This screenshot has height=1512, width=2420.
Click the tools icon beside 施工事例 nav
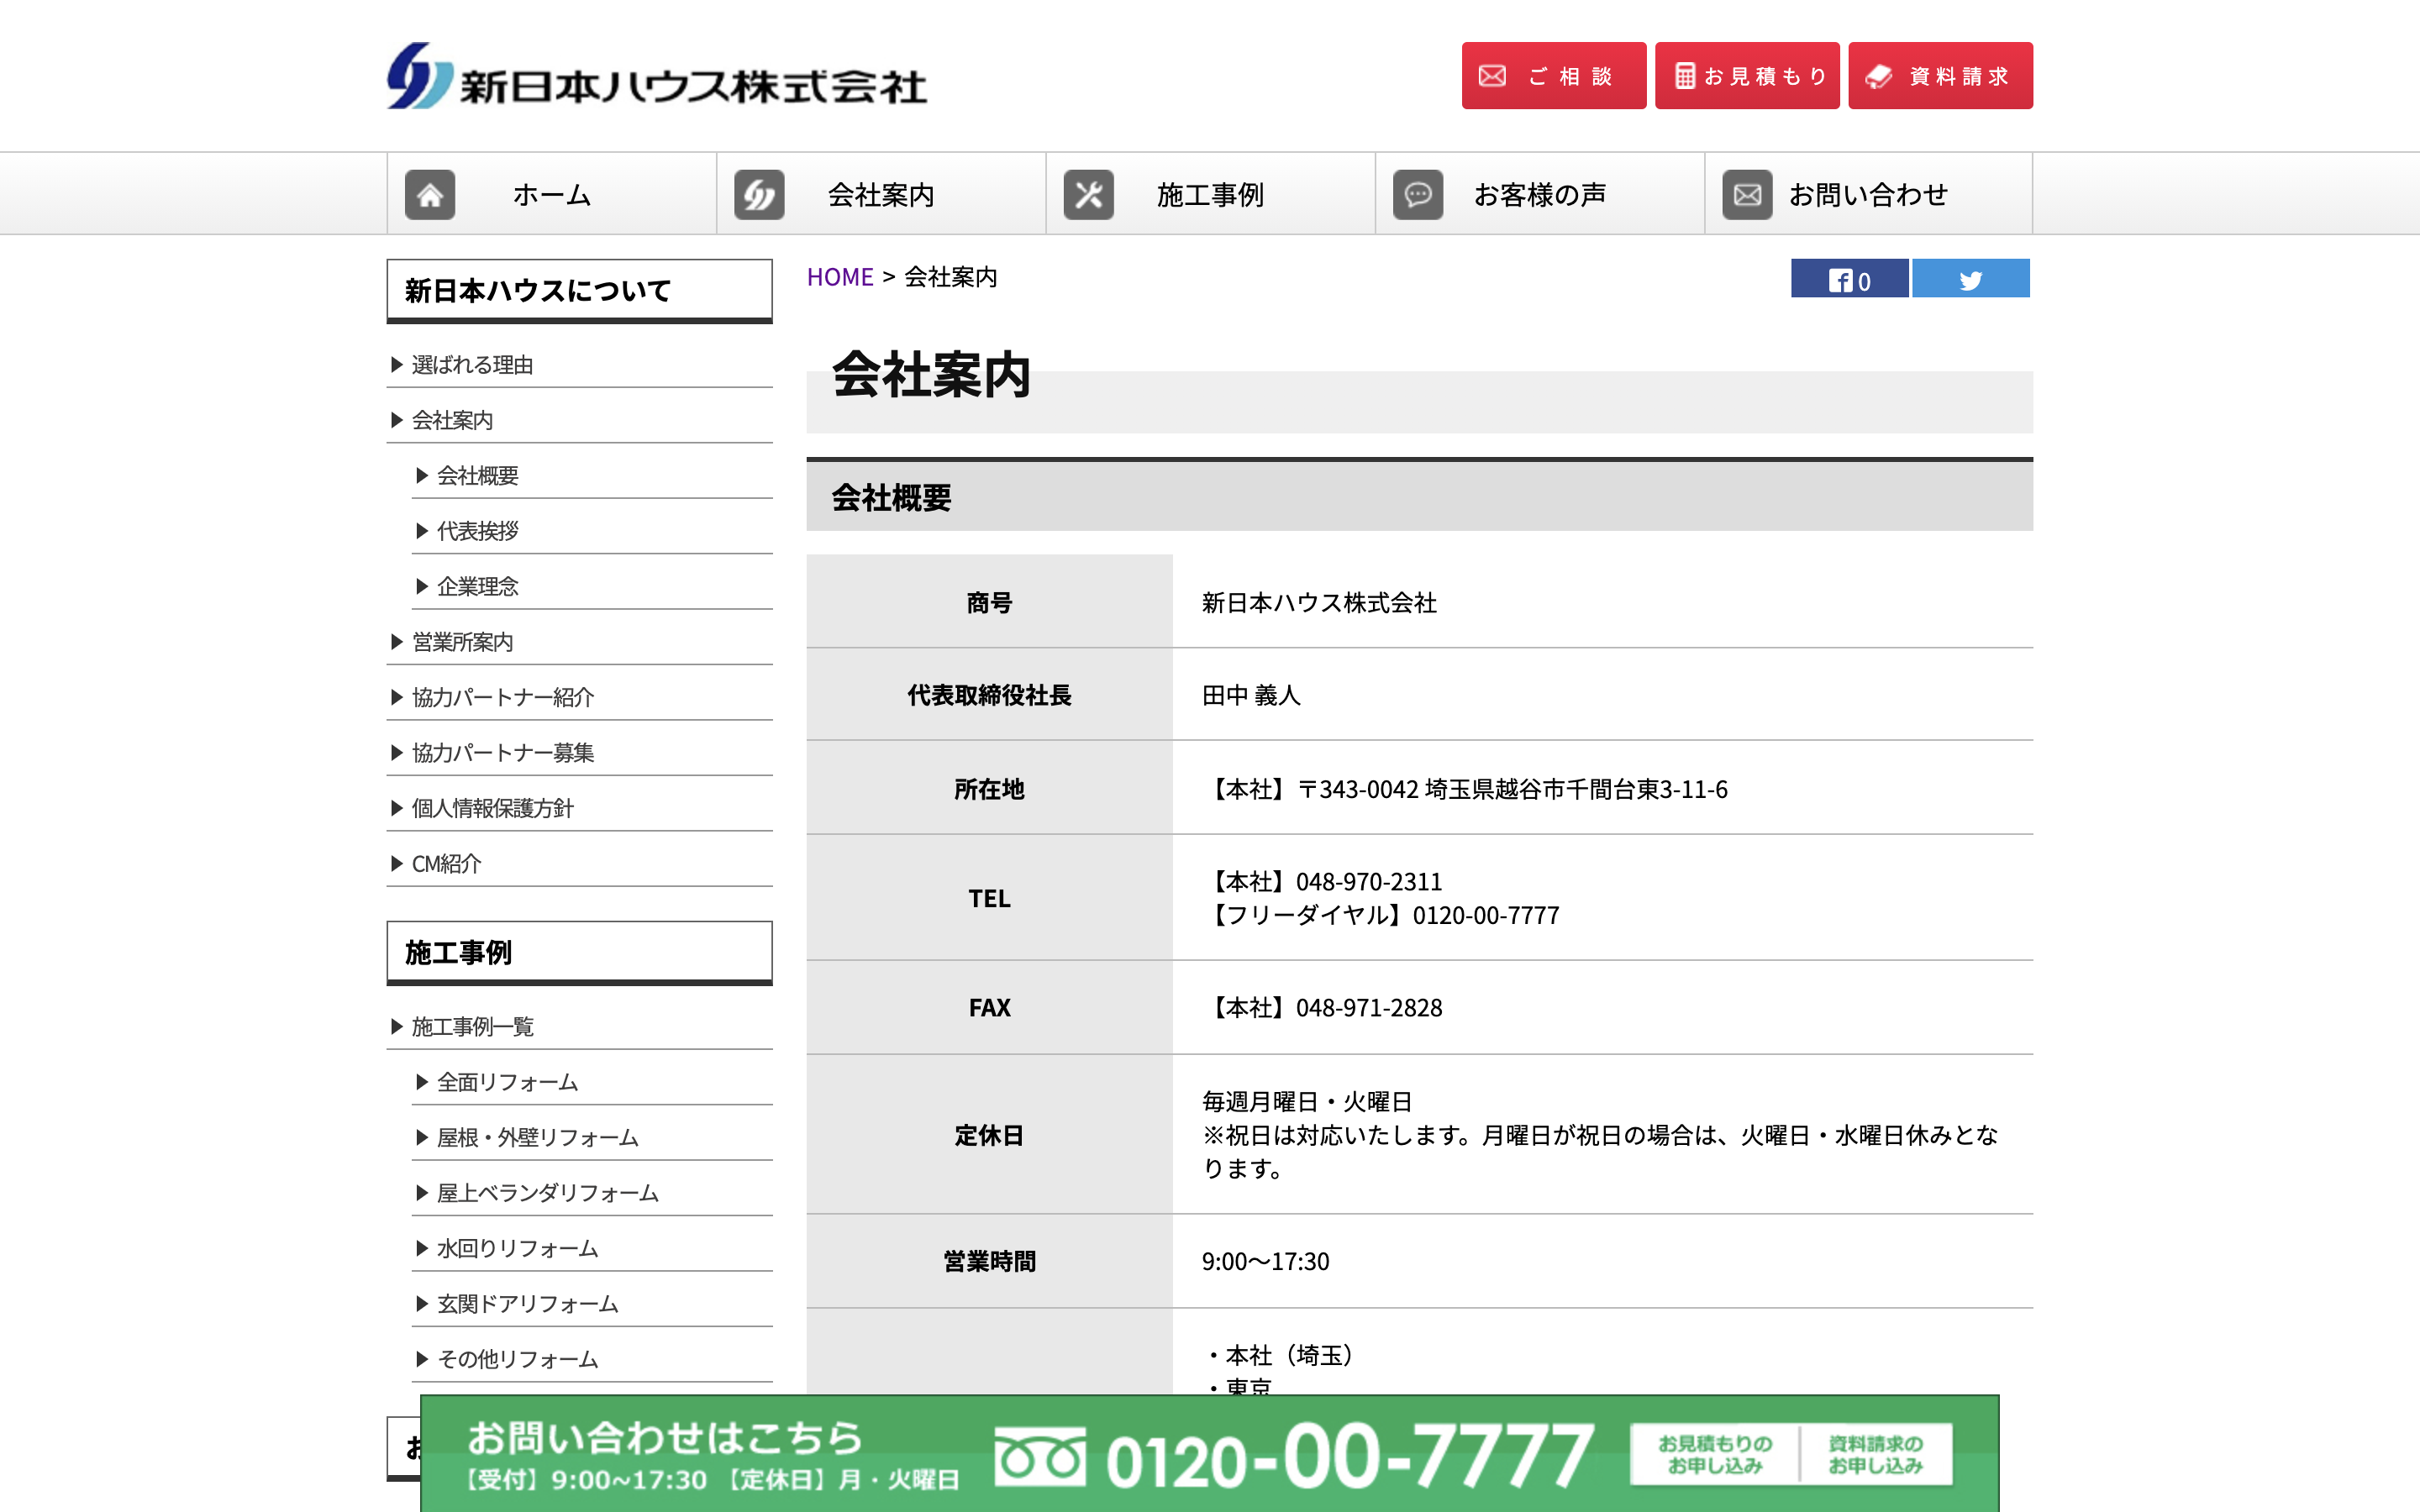pos(1088,194)
